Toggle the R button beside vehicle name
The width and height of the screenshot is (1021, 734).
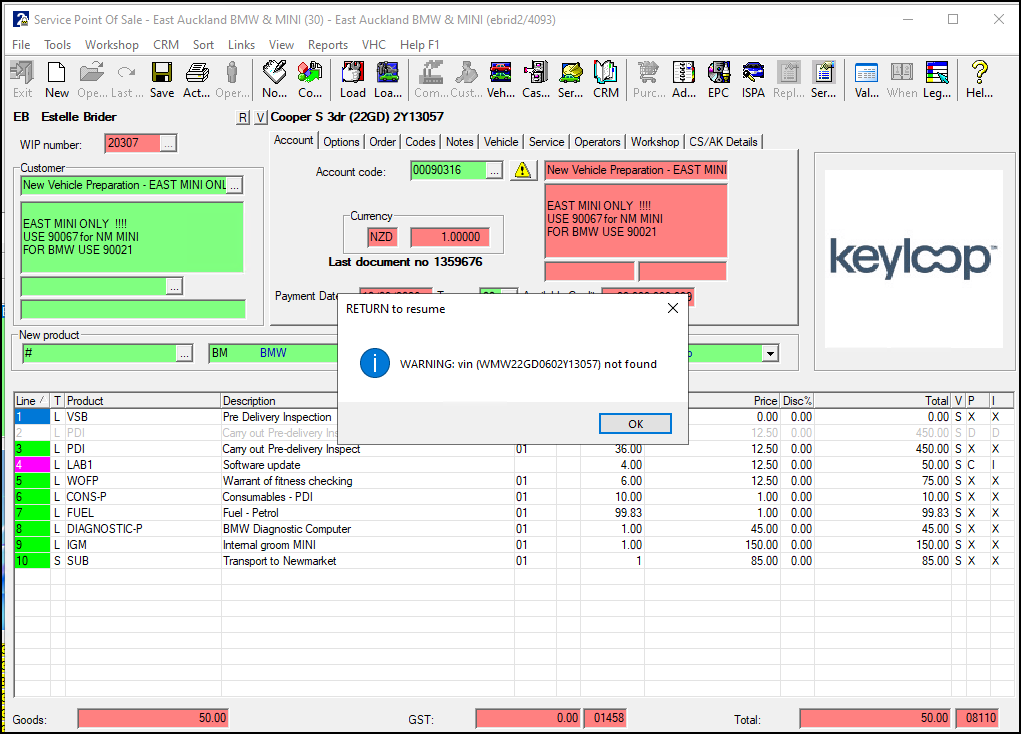(242, 118)
